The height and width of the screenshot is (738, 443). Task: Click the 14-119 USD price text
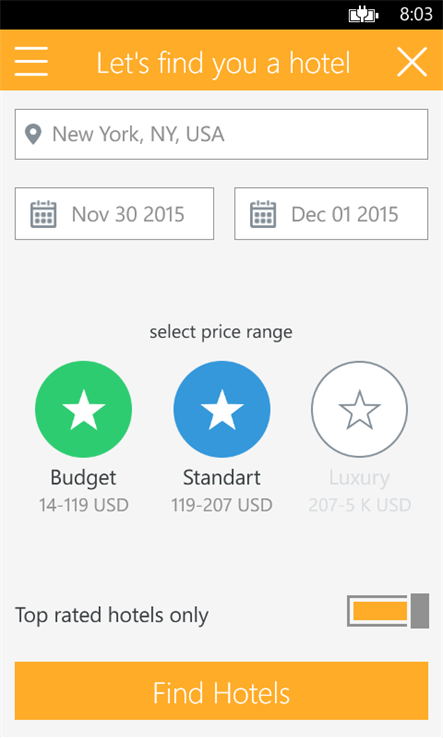point(83,505)
